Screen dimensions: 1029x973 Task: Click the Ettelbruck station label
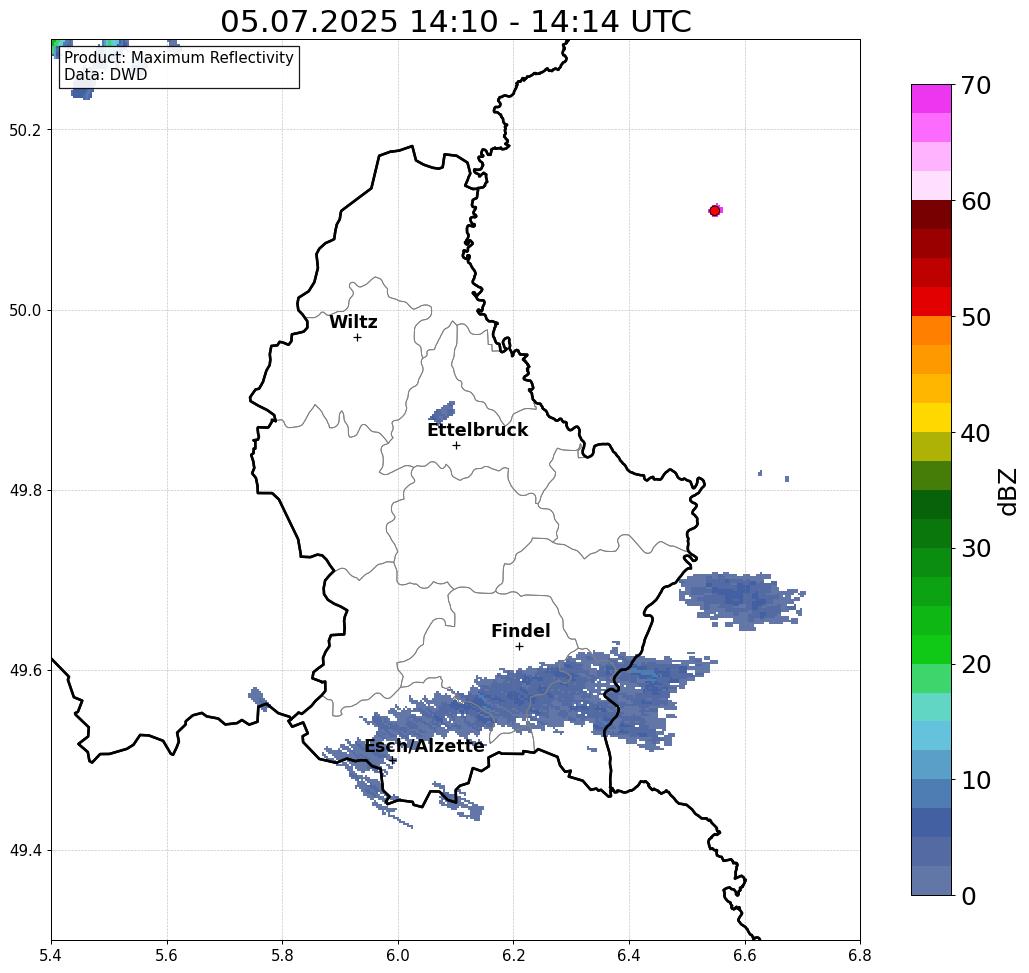[477, 430]
